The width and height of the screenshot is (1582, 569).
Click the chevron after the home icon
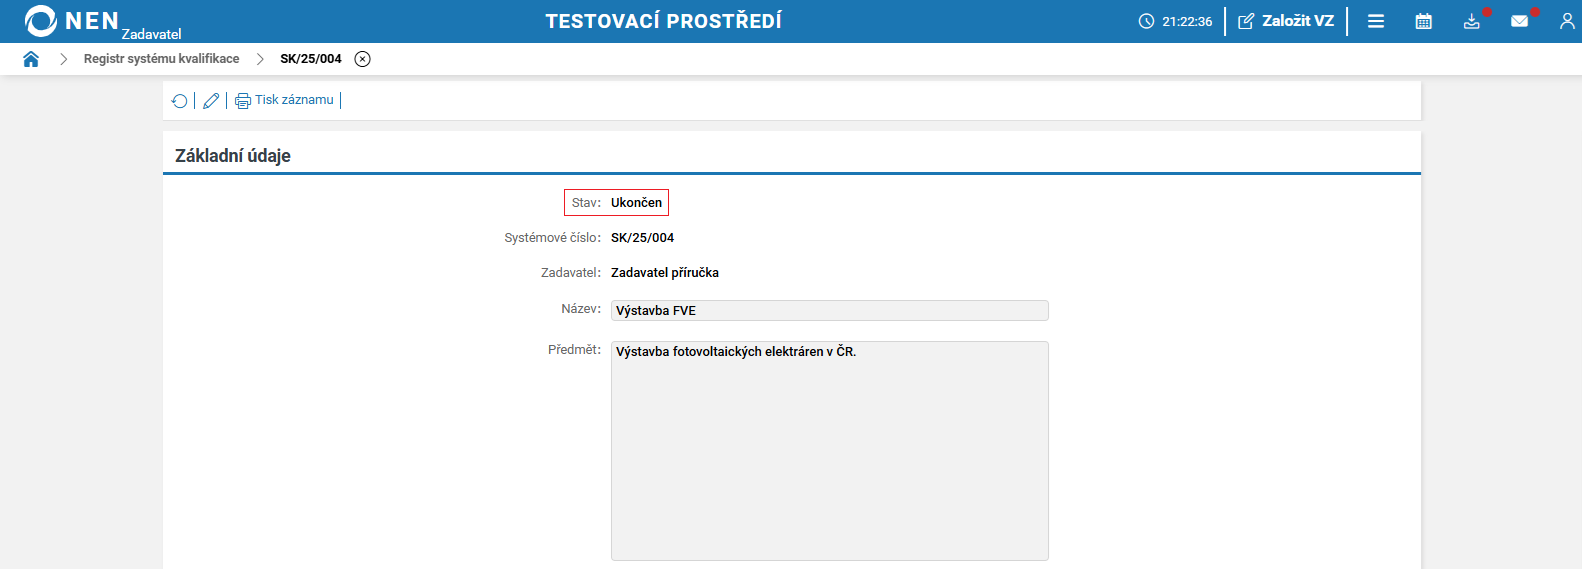64,59
